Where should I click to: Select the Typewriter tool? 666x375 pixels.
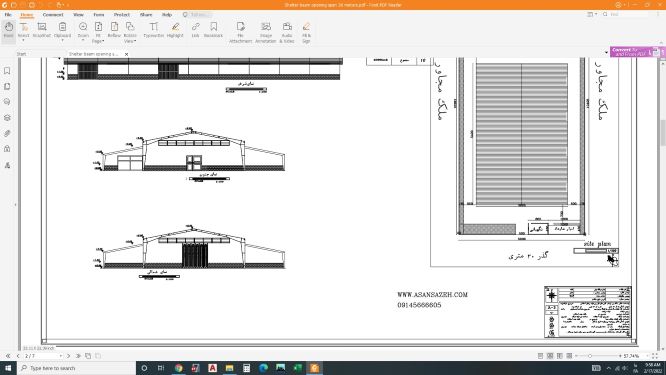tap(154, 30)
